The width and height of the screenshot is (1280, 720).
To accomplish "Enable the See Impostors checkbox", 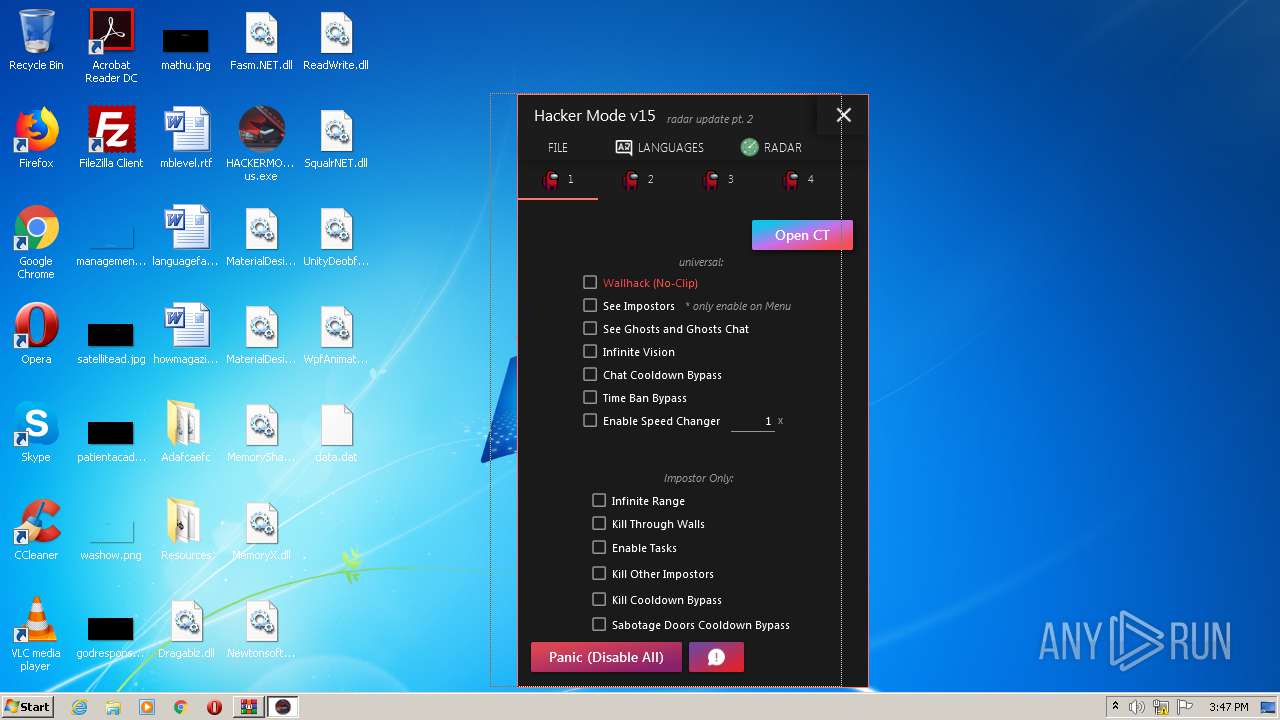I will (x=590, y=306).
